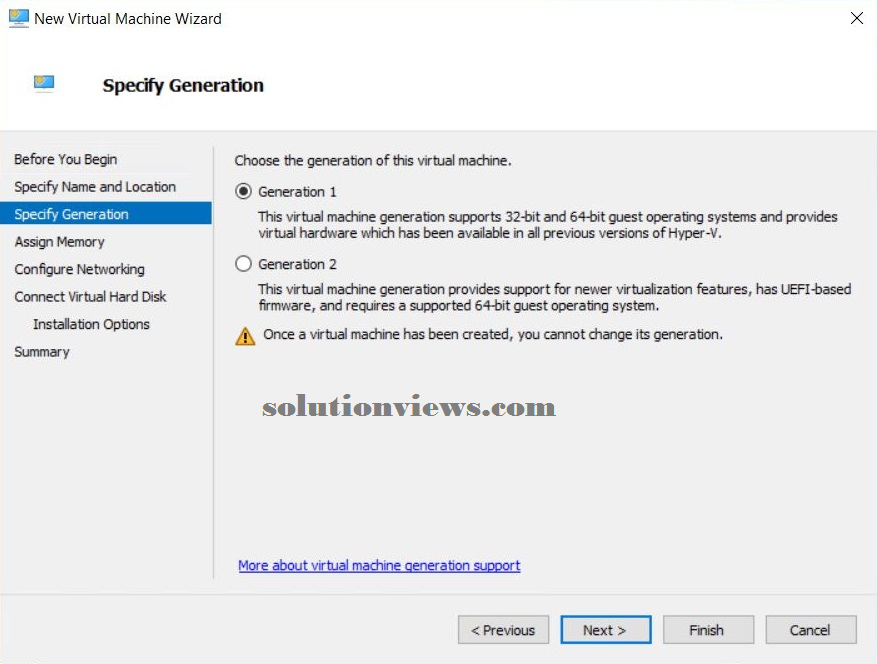
Task: Open Specify Name and Location step
Action: [95, 187]
